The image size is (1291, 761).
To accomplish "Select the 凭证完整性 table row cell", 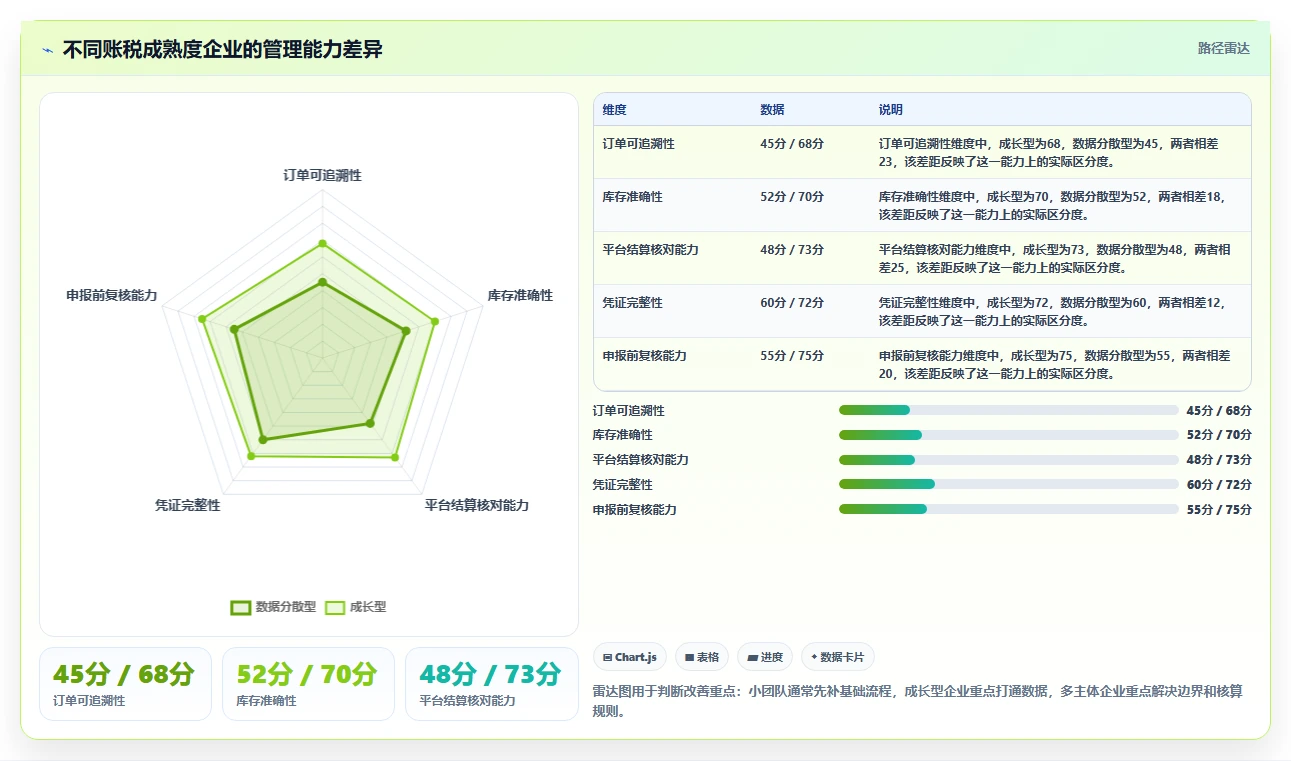I will pos(632,303).
